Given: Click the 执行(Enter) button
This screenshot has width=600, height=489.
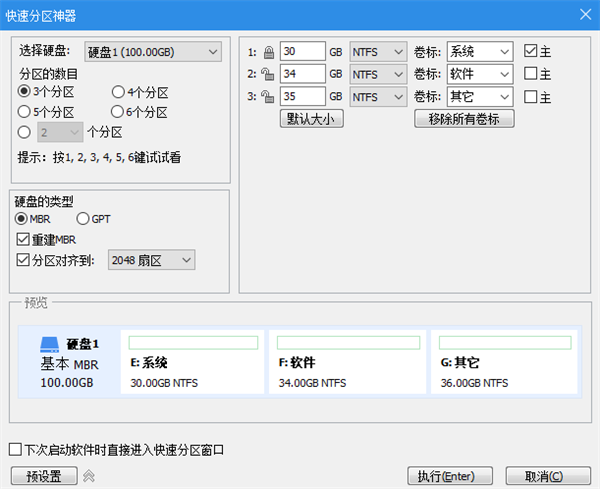Looking at the screenshot, I should pyautogui.click(x=450, y=476).
